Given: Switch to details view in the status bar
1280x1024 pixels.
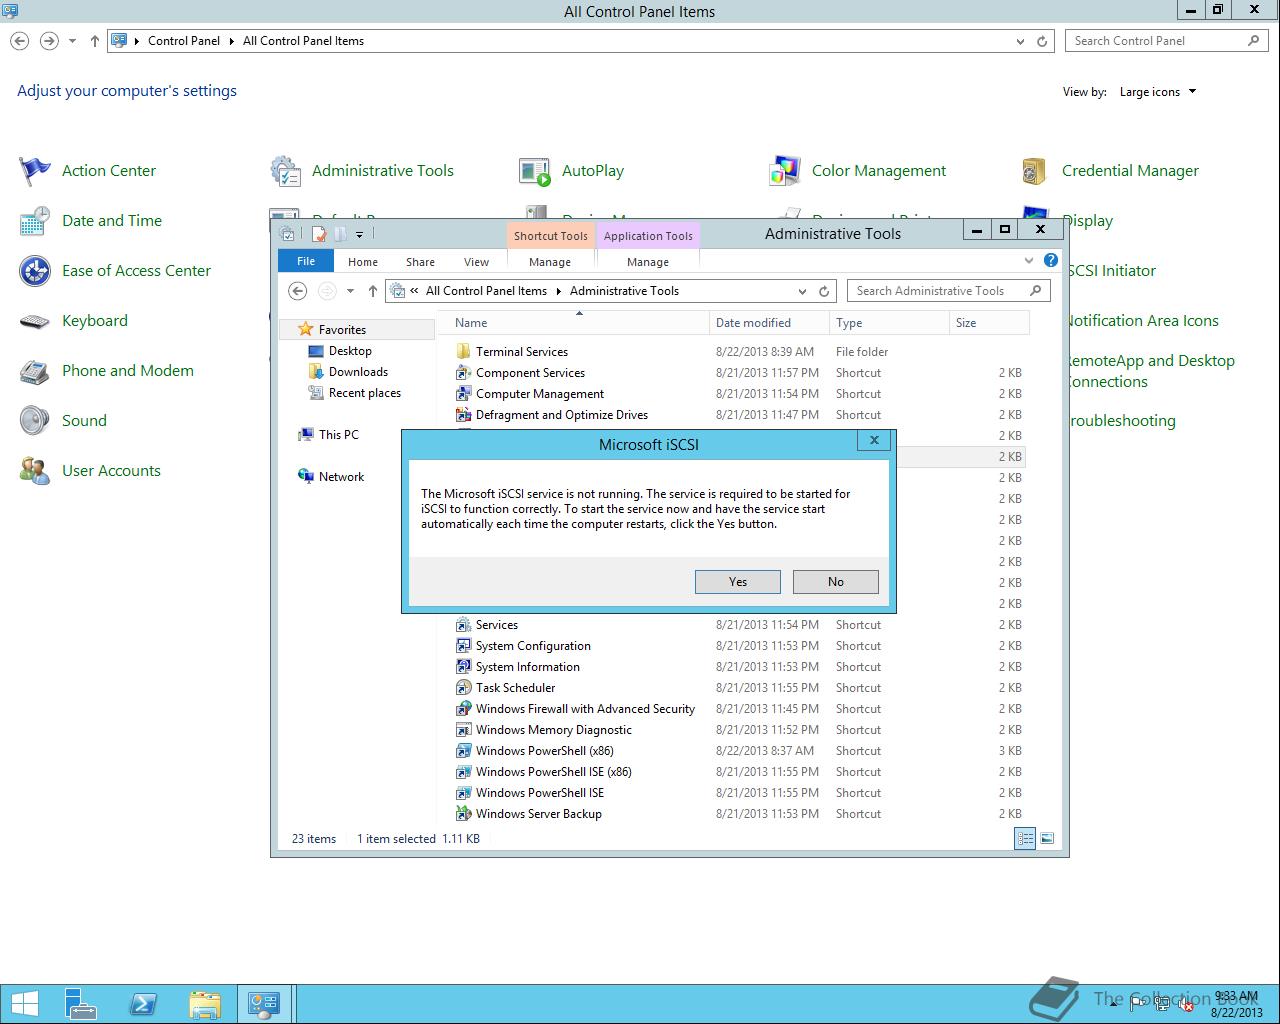Looking at the screenshot, I should pos(1025,838).
